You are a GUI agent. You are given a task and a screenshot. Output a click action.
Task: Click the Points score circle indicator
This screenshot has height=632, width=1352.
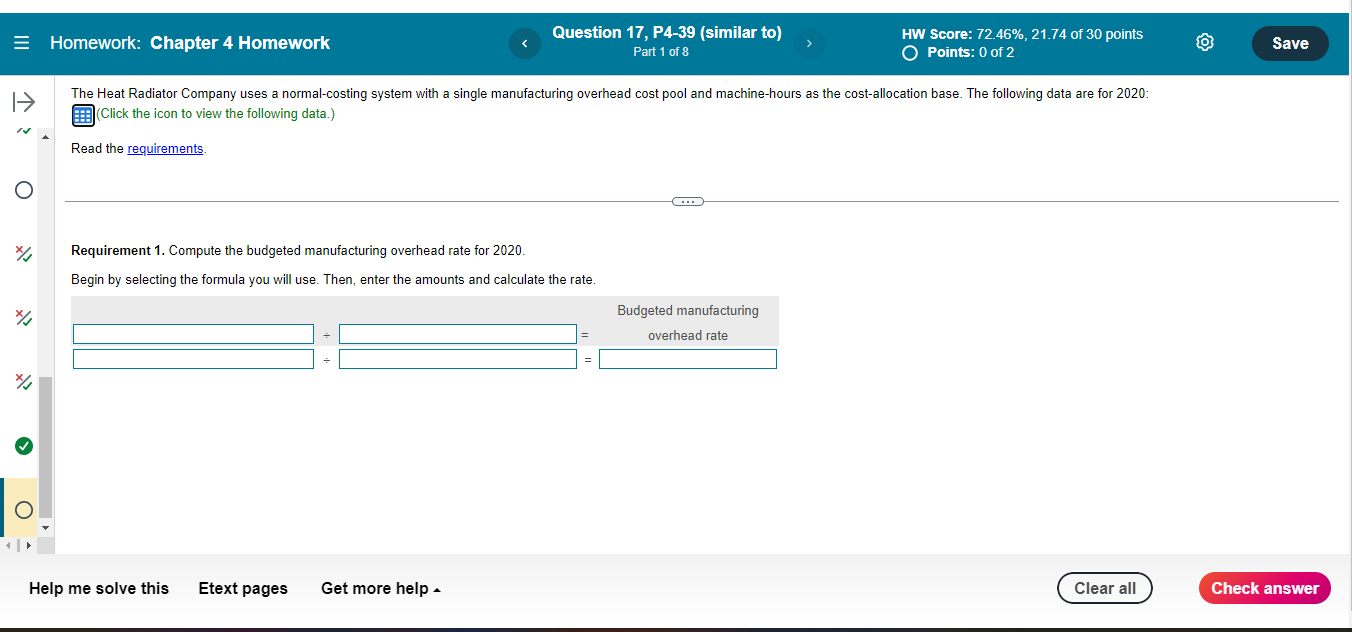coord(909,52)
